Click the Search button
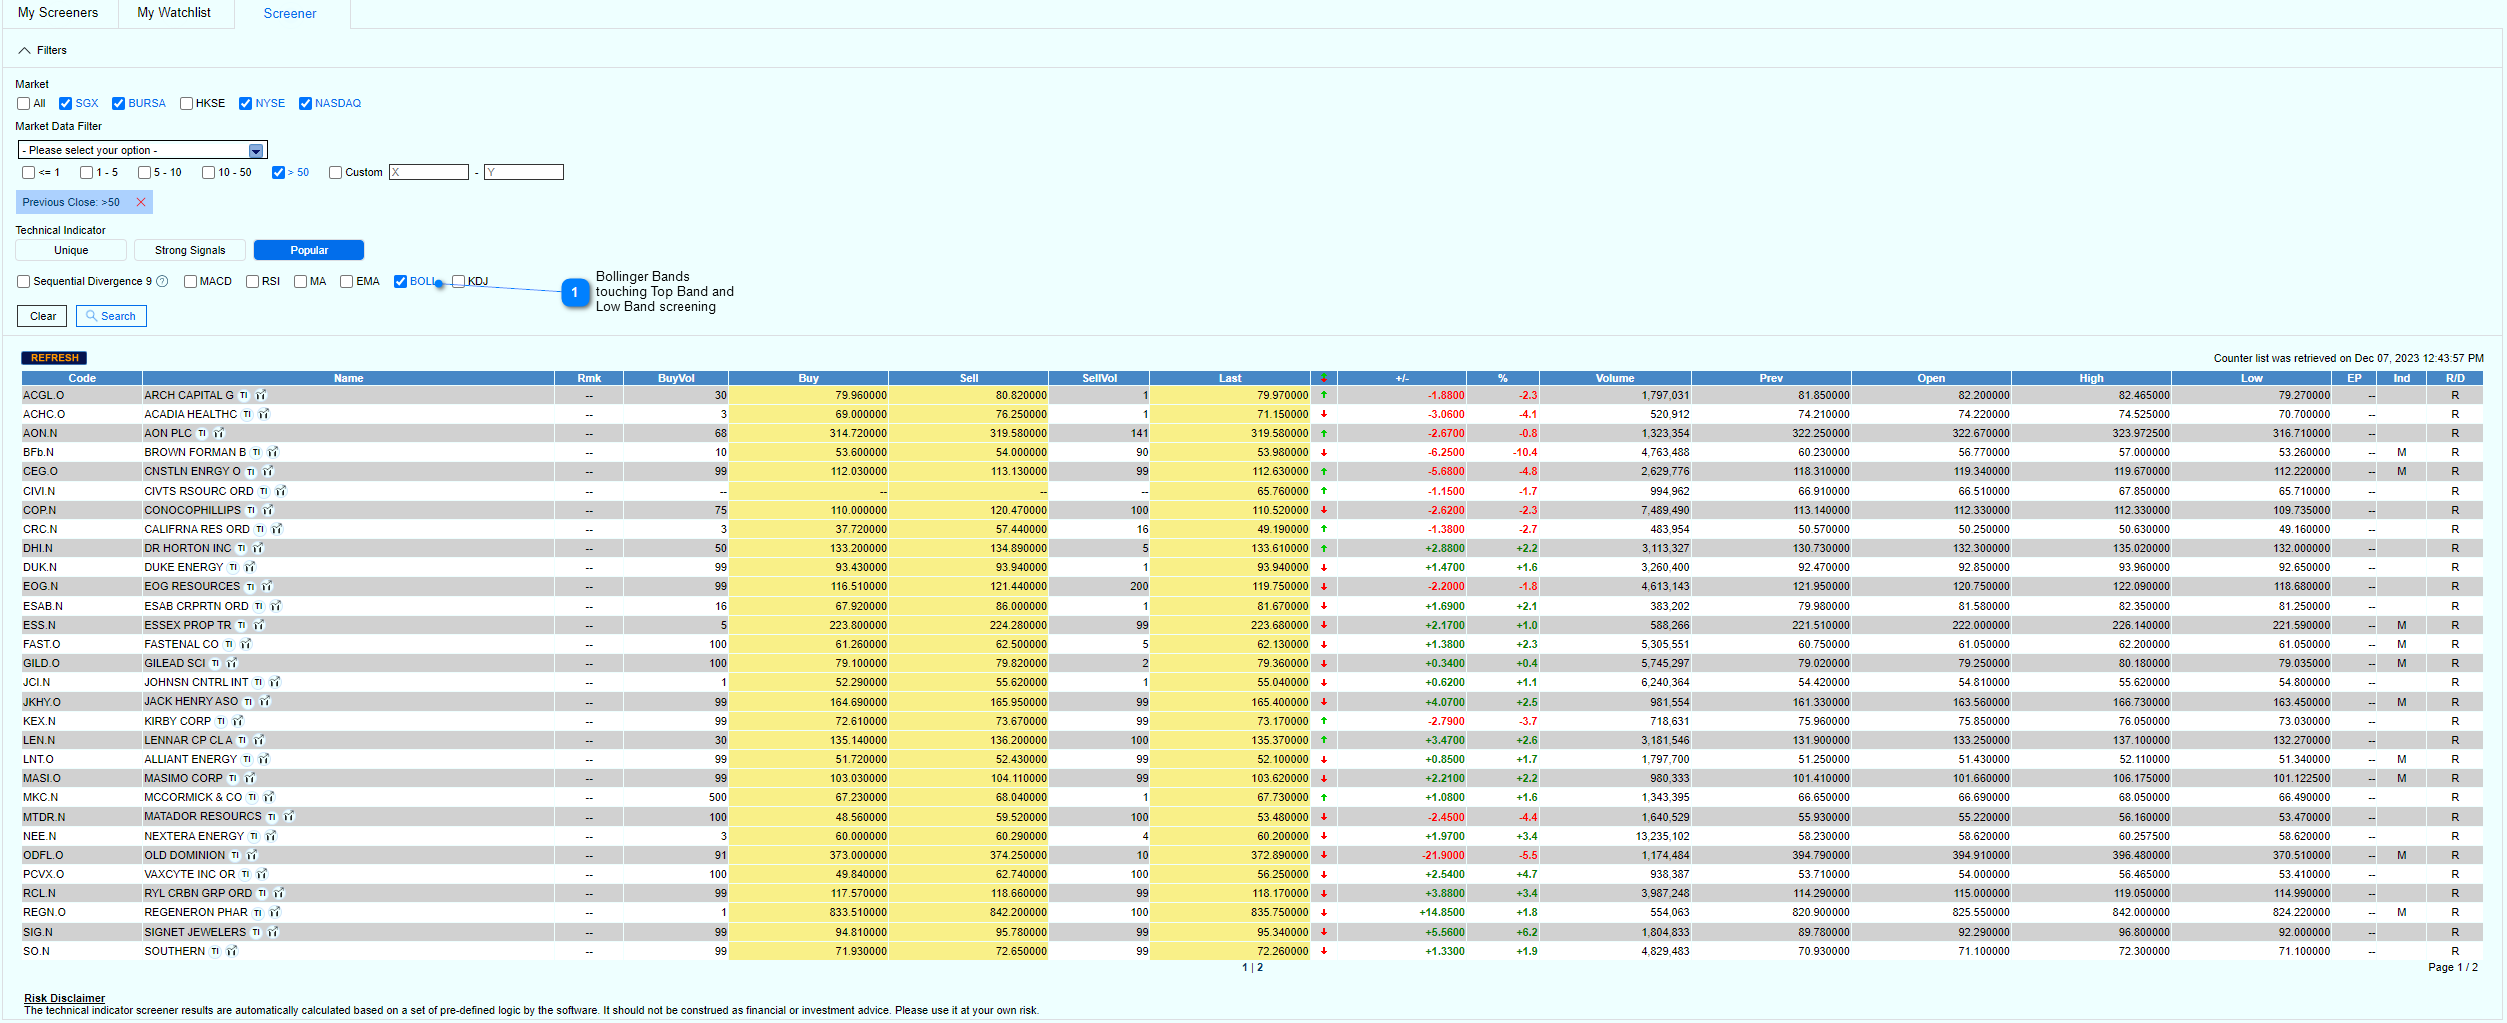Screen dimensions: 2507x1023 click(111, 316)
